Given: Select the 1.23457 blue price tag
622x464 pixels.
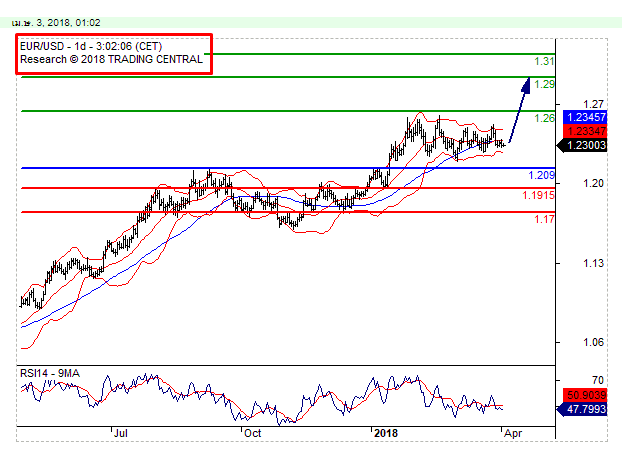Looking at the screenshot, I should (586, 117).
